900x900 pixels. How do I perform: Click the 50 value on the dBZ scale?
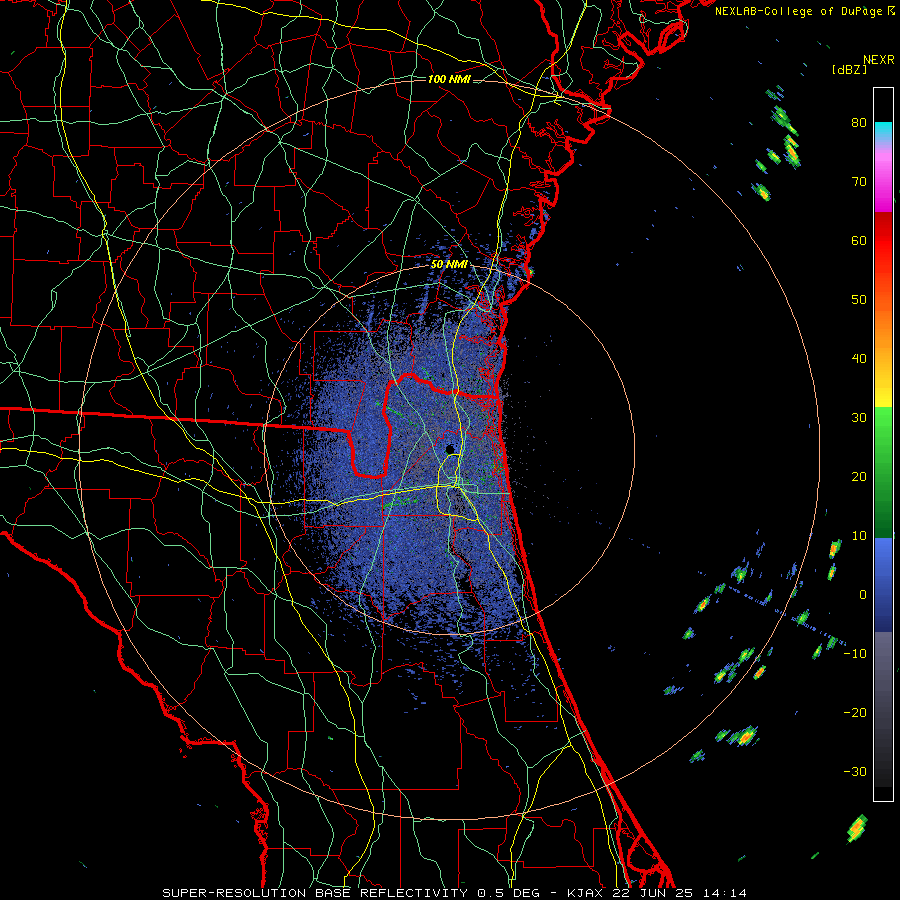coord(859,300)
